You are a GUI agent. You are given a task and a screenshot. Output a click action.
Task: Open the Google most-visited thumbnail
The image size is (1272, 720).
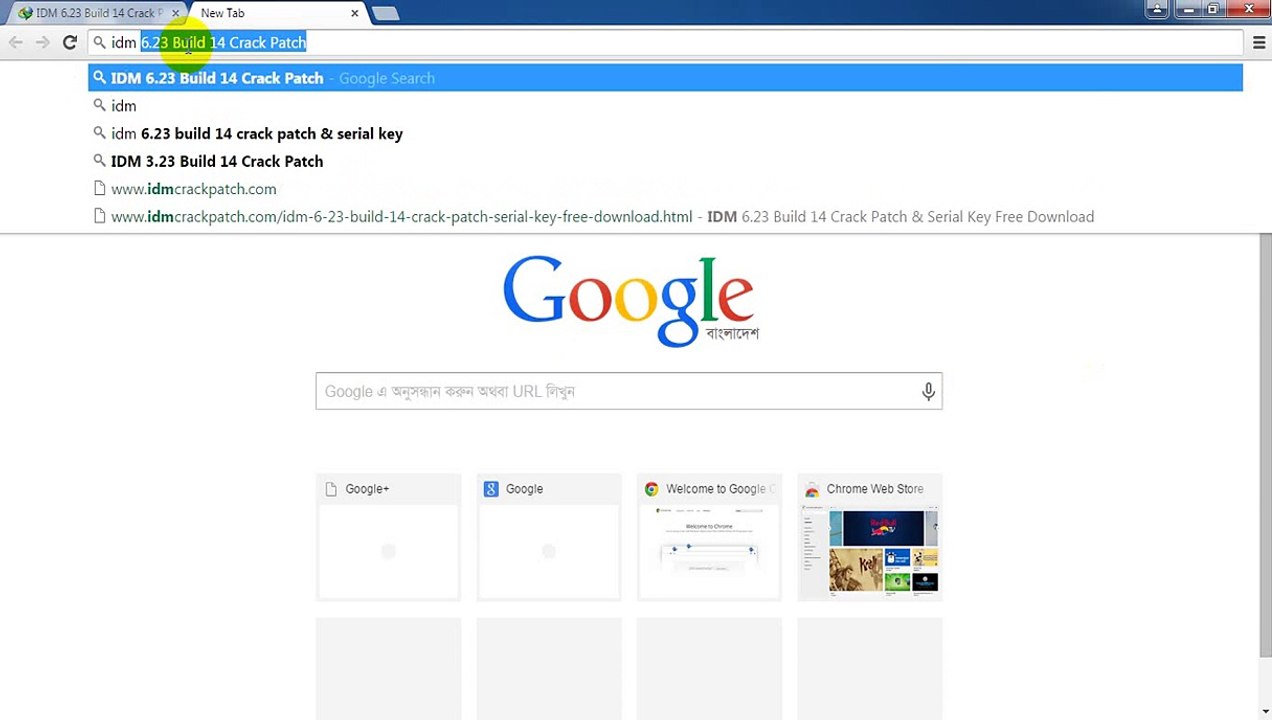pos(549,537)
